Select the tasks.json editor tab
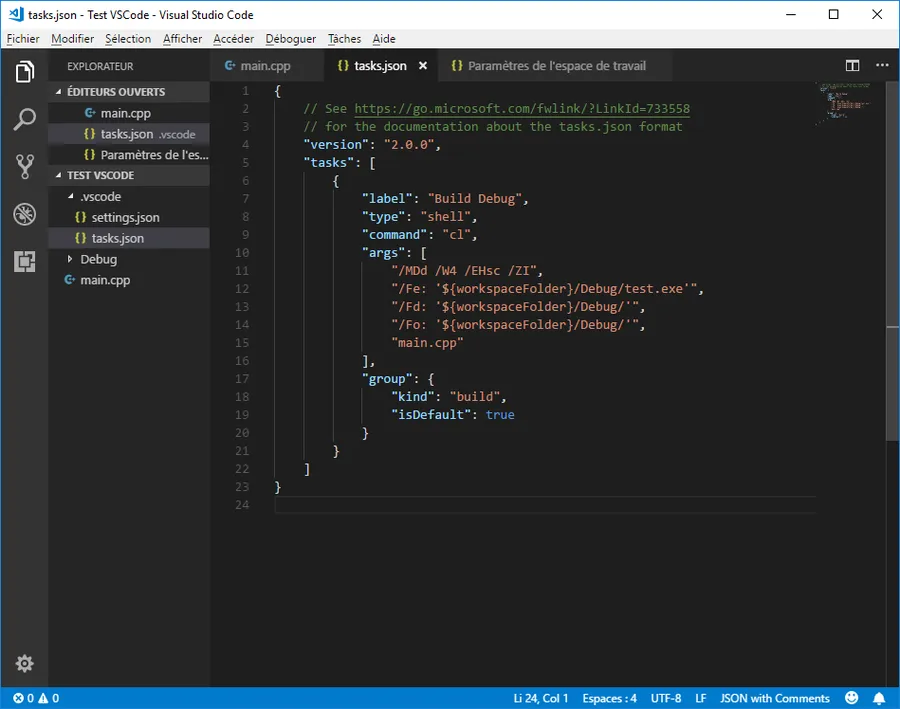 click(x=380, y=65)
